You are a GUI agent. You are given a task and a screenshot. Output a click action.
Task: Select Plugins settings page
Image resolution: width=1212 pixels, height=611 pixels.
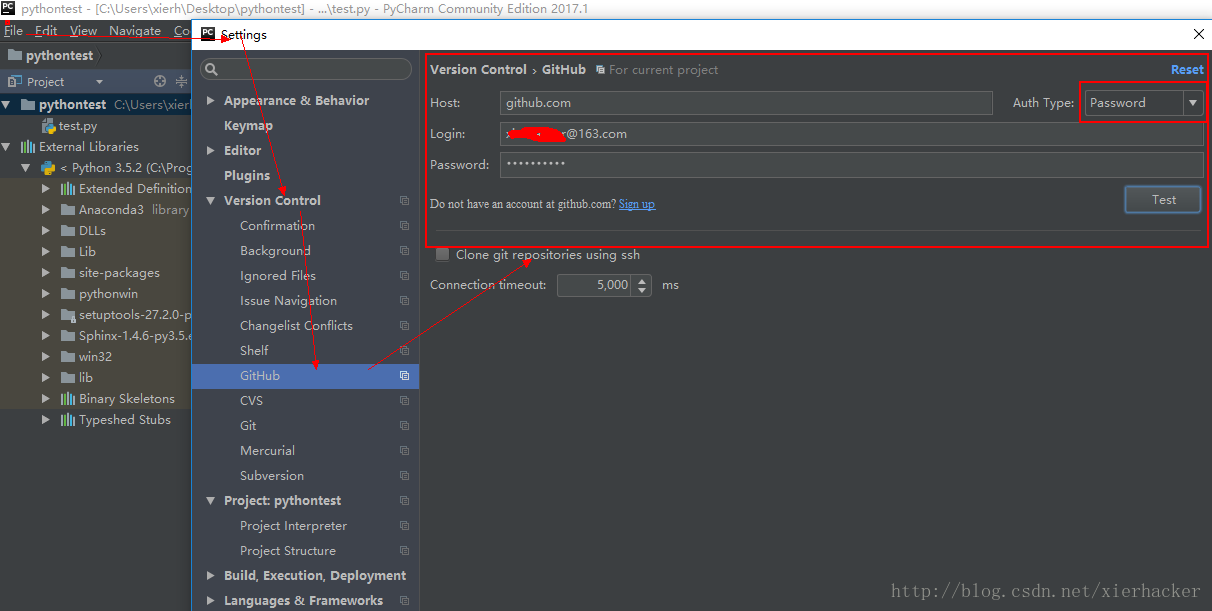tap(247, 176)
